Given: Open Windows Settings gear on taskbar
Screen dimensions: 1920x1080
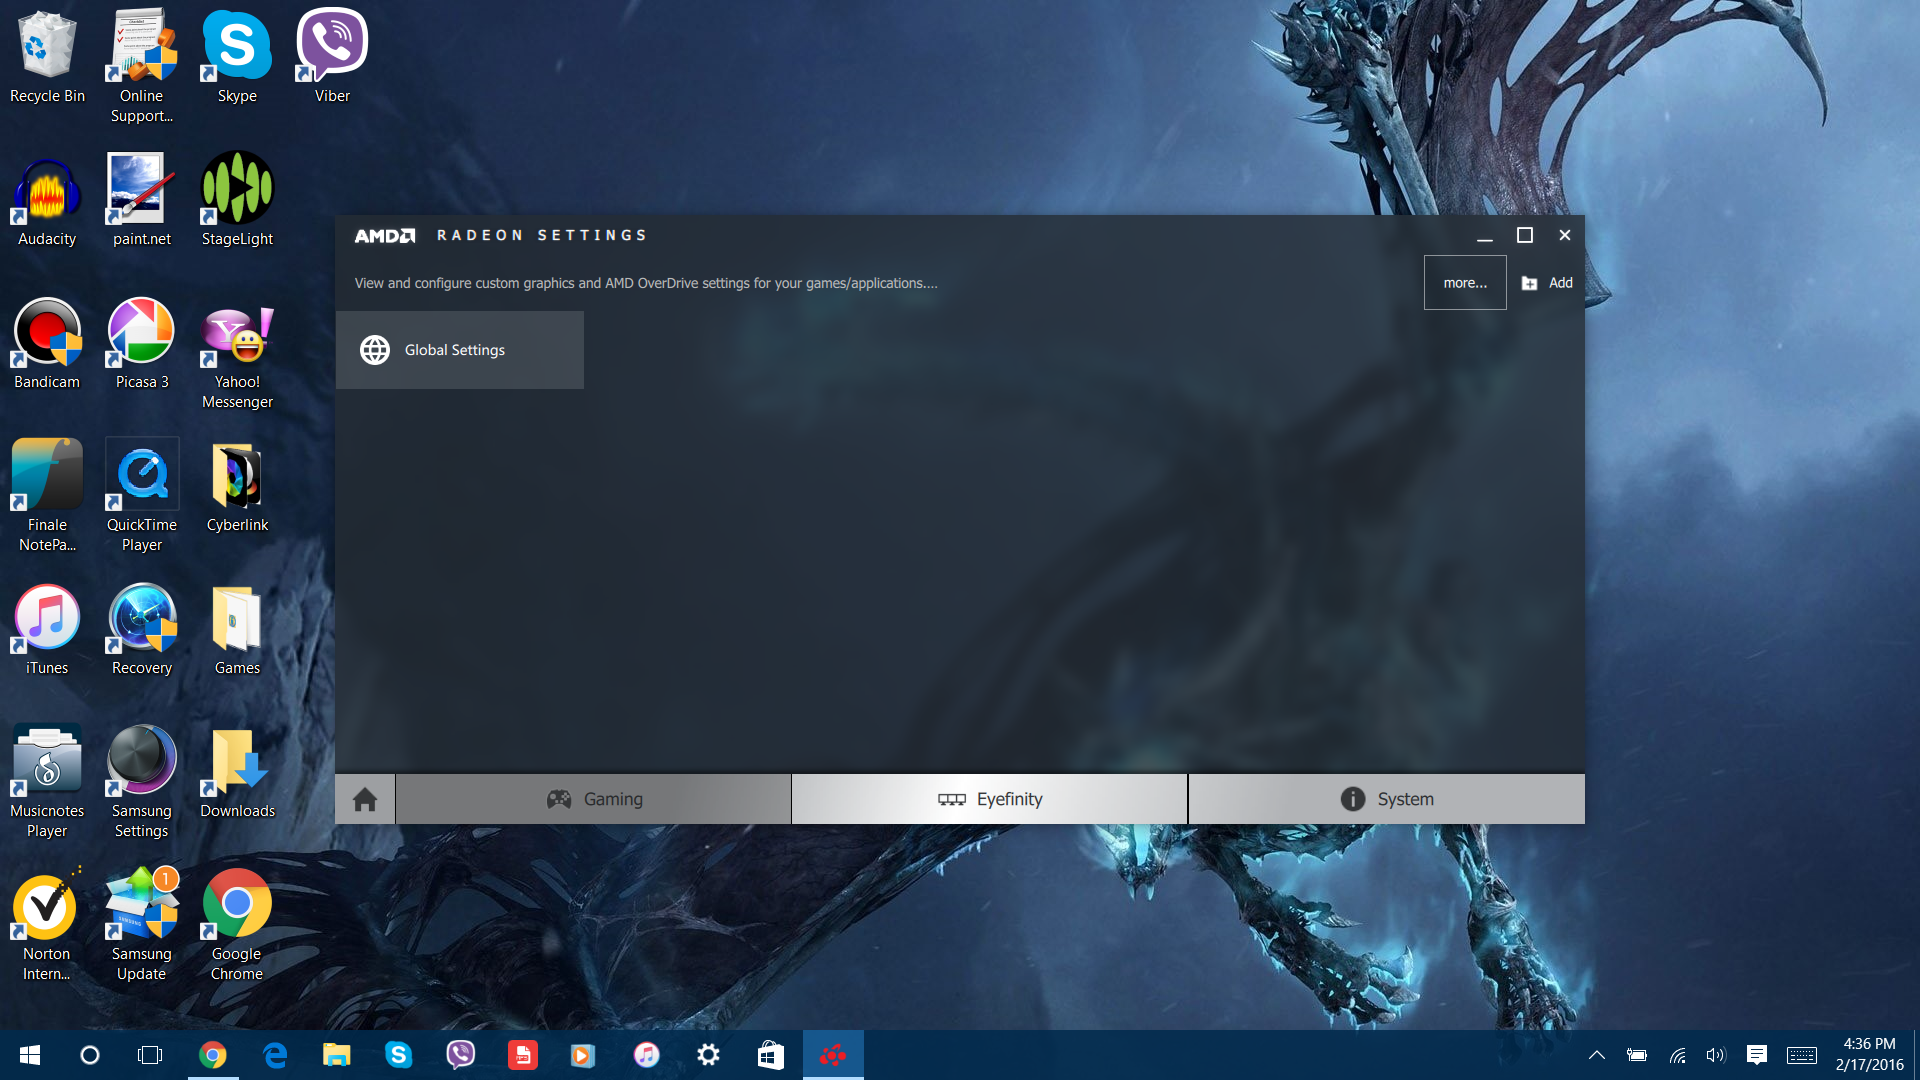Looking at the screenshot, I should 708,1055.
